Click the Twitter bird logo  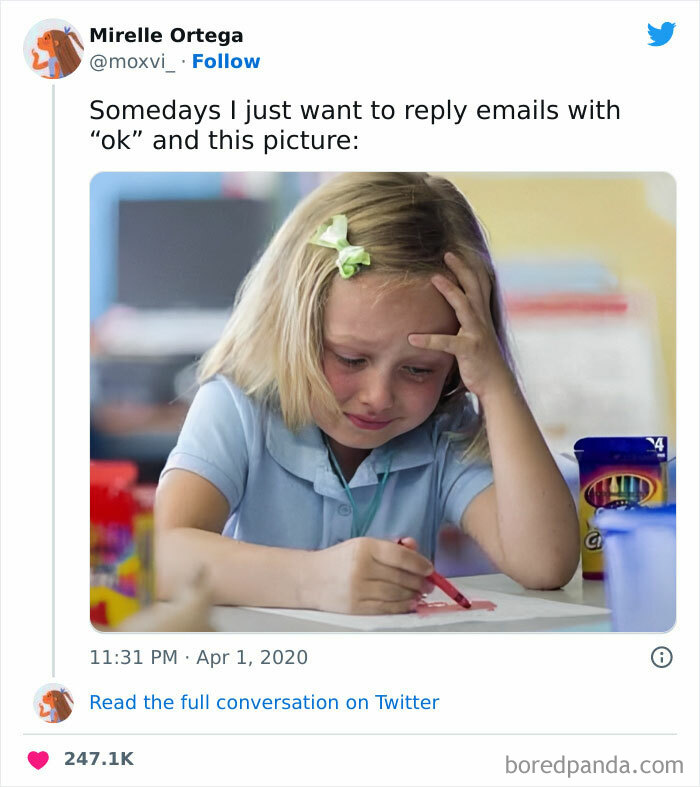pyautogui.click(x=661, y=34)
